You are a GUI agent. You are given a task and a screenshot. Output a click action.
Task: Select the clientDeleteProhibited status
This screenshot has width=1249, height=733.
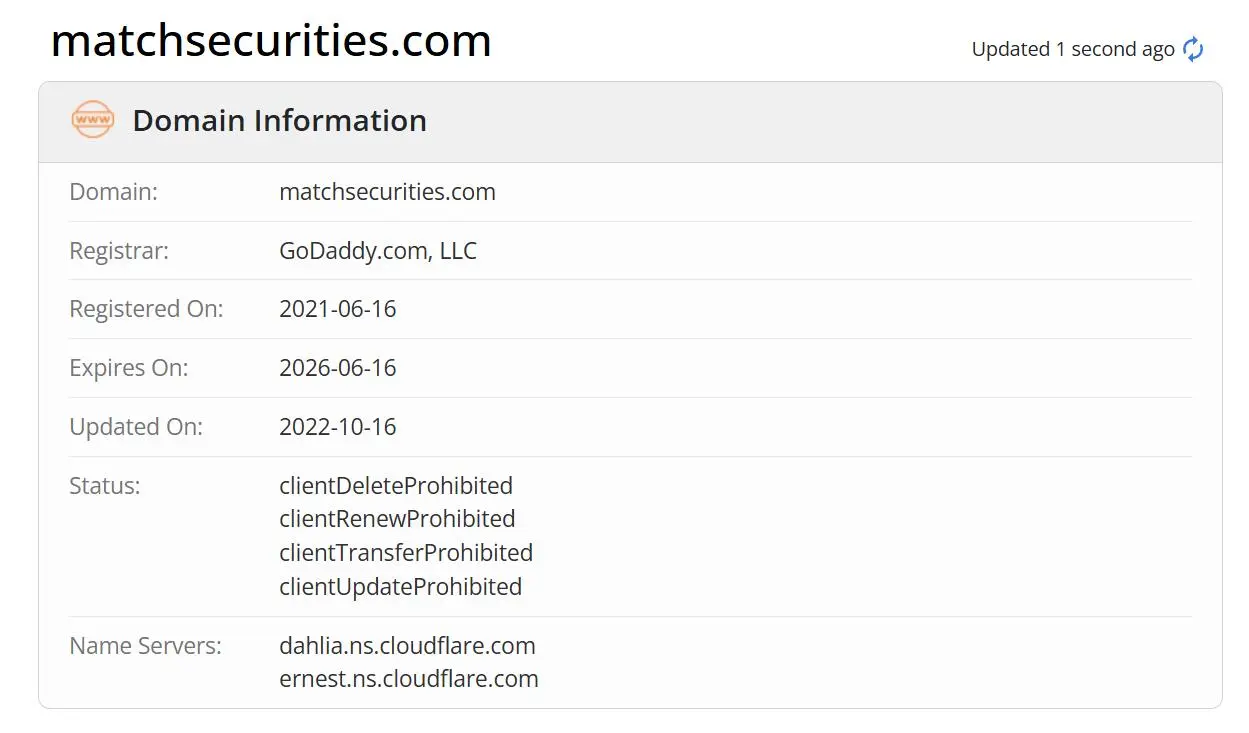tap(396, 486)
